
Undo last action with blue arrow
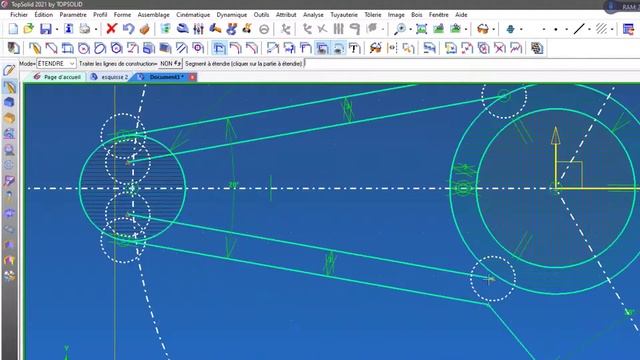point(128,29)
